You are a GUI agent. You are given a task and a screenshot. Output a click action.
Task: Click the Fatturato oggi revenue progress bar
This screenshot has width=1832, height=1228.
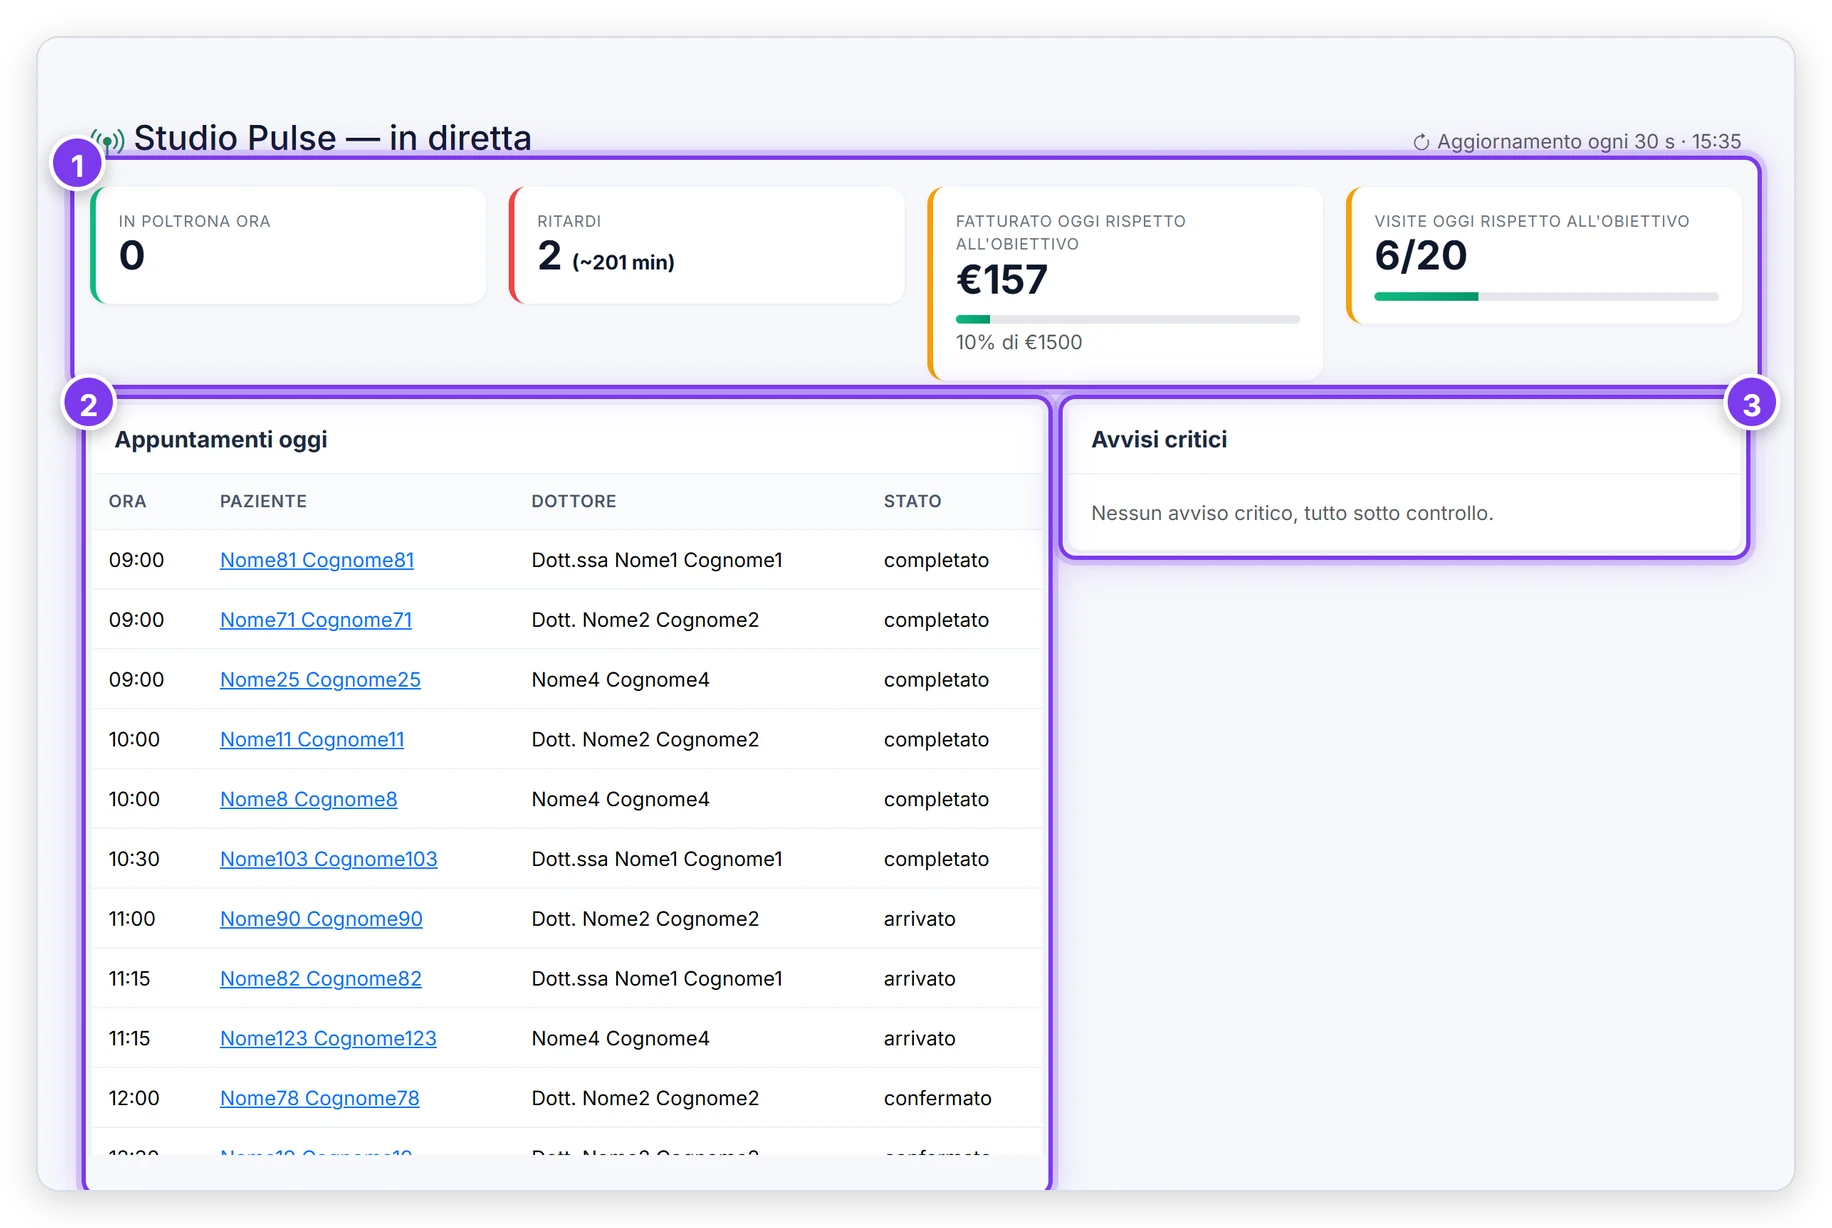coord(1128,319)
